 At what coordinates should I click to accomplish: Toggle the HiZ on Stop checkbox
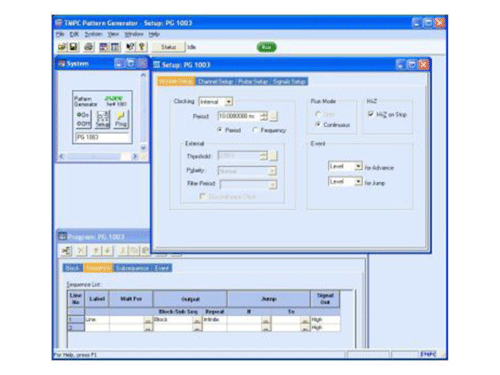[371, 114]
